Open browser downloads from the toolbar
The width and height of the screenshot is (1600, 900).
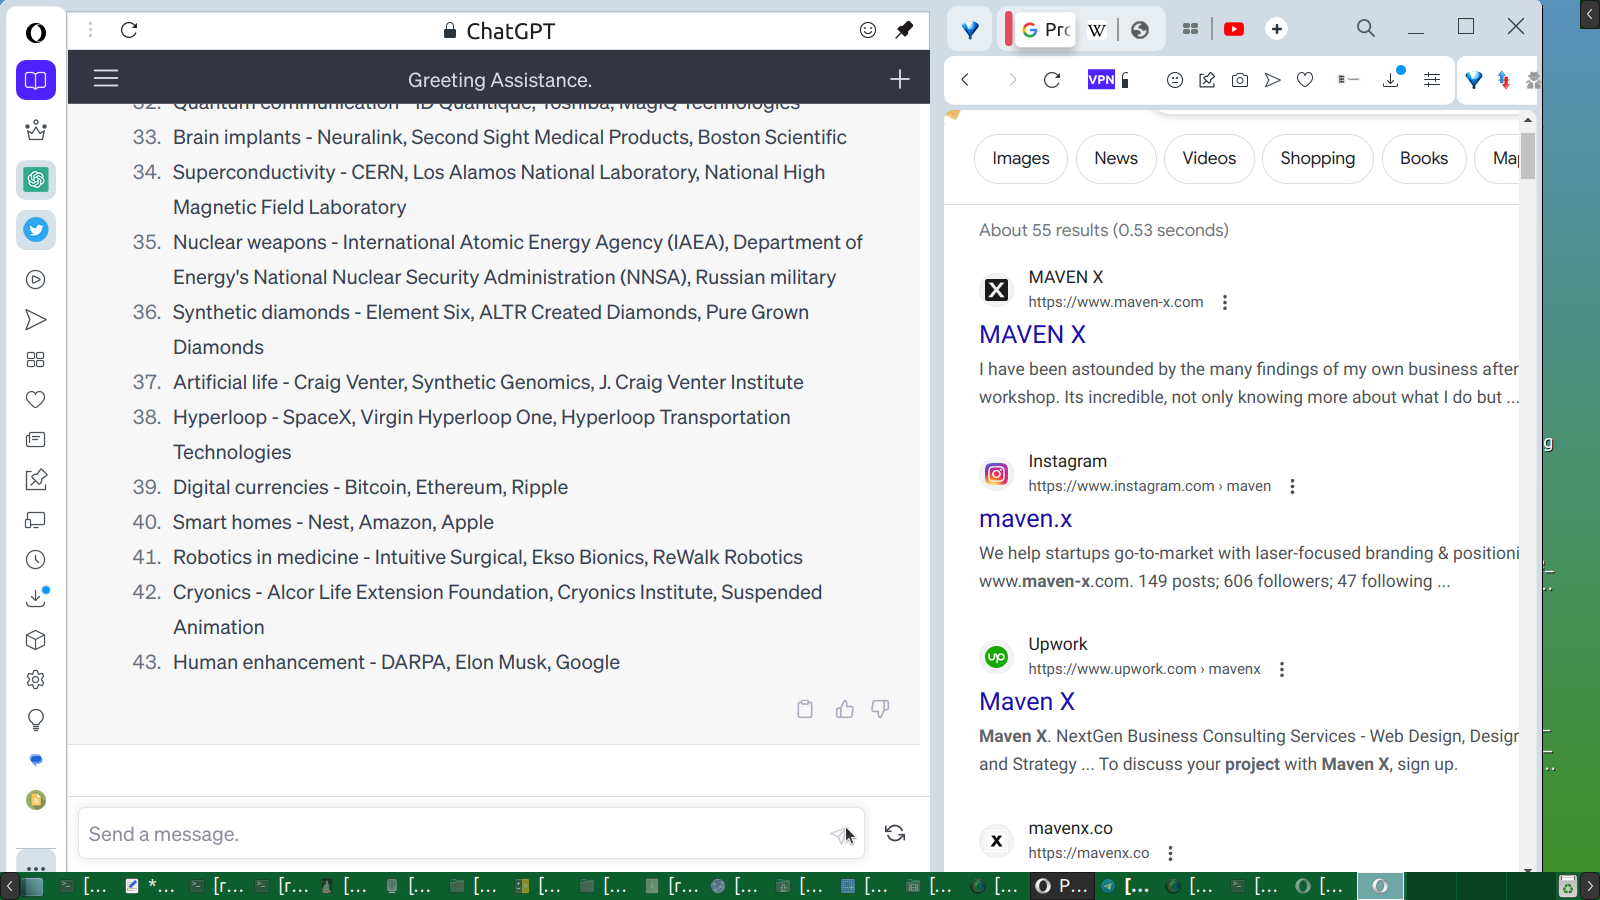click(x=1392, y=79)
